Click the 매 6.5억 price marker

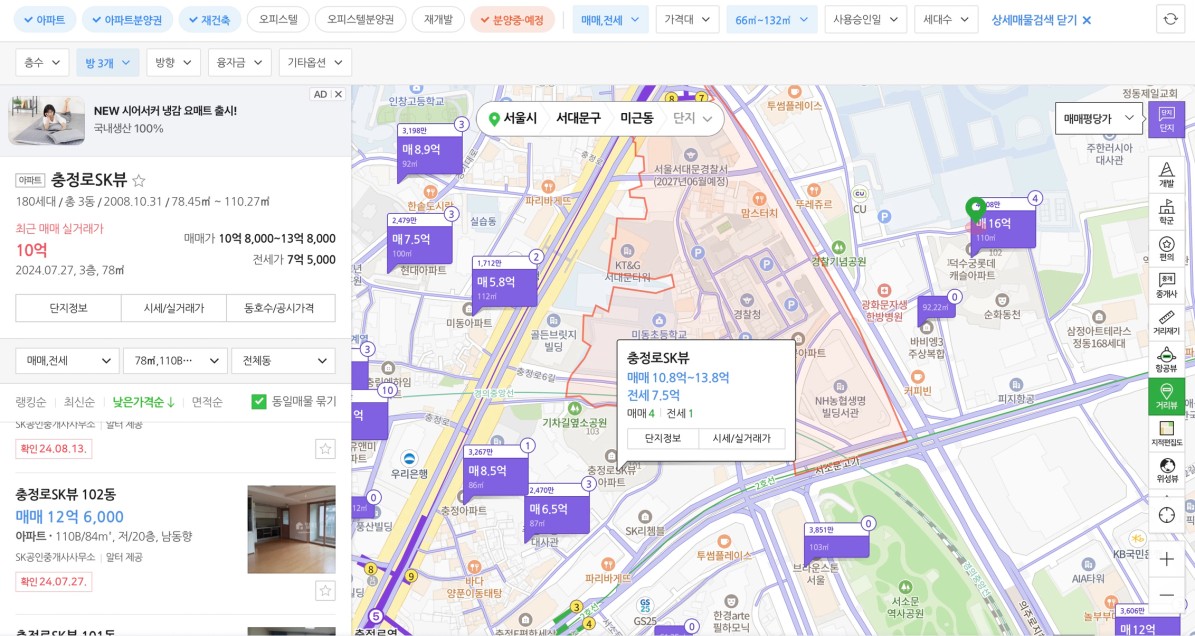point(557,510)
